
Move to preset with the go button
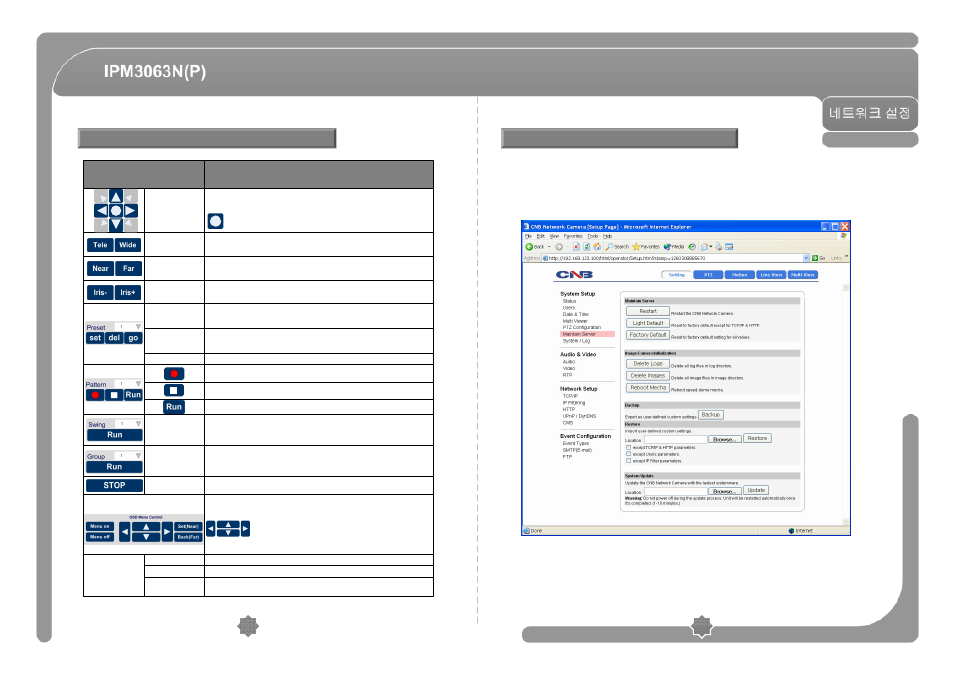point(133,338)
